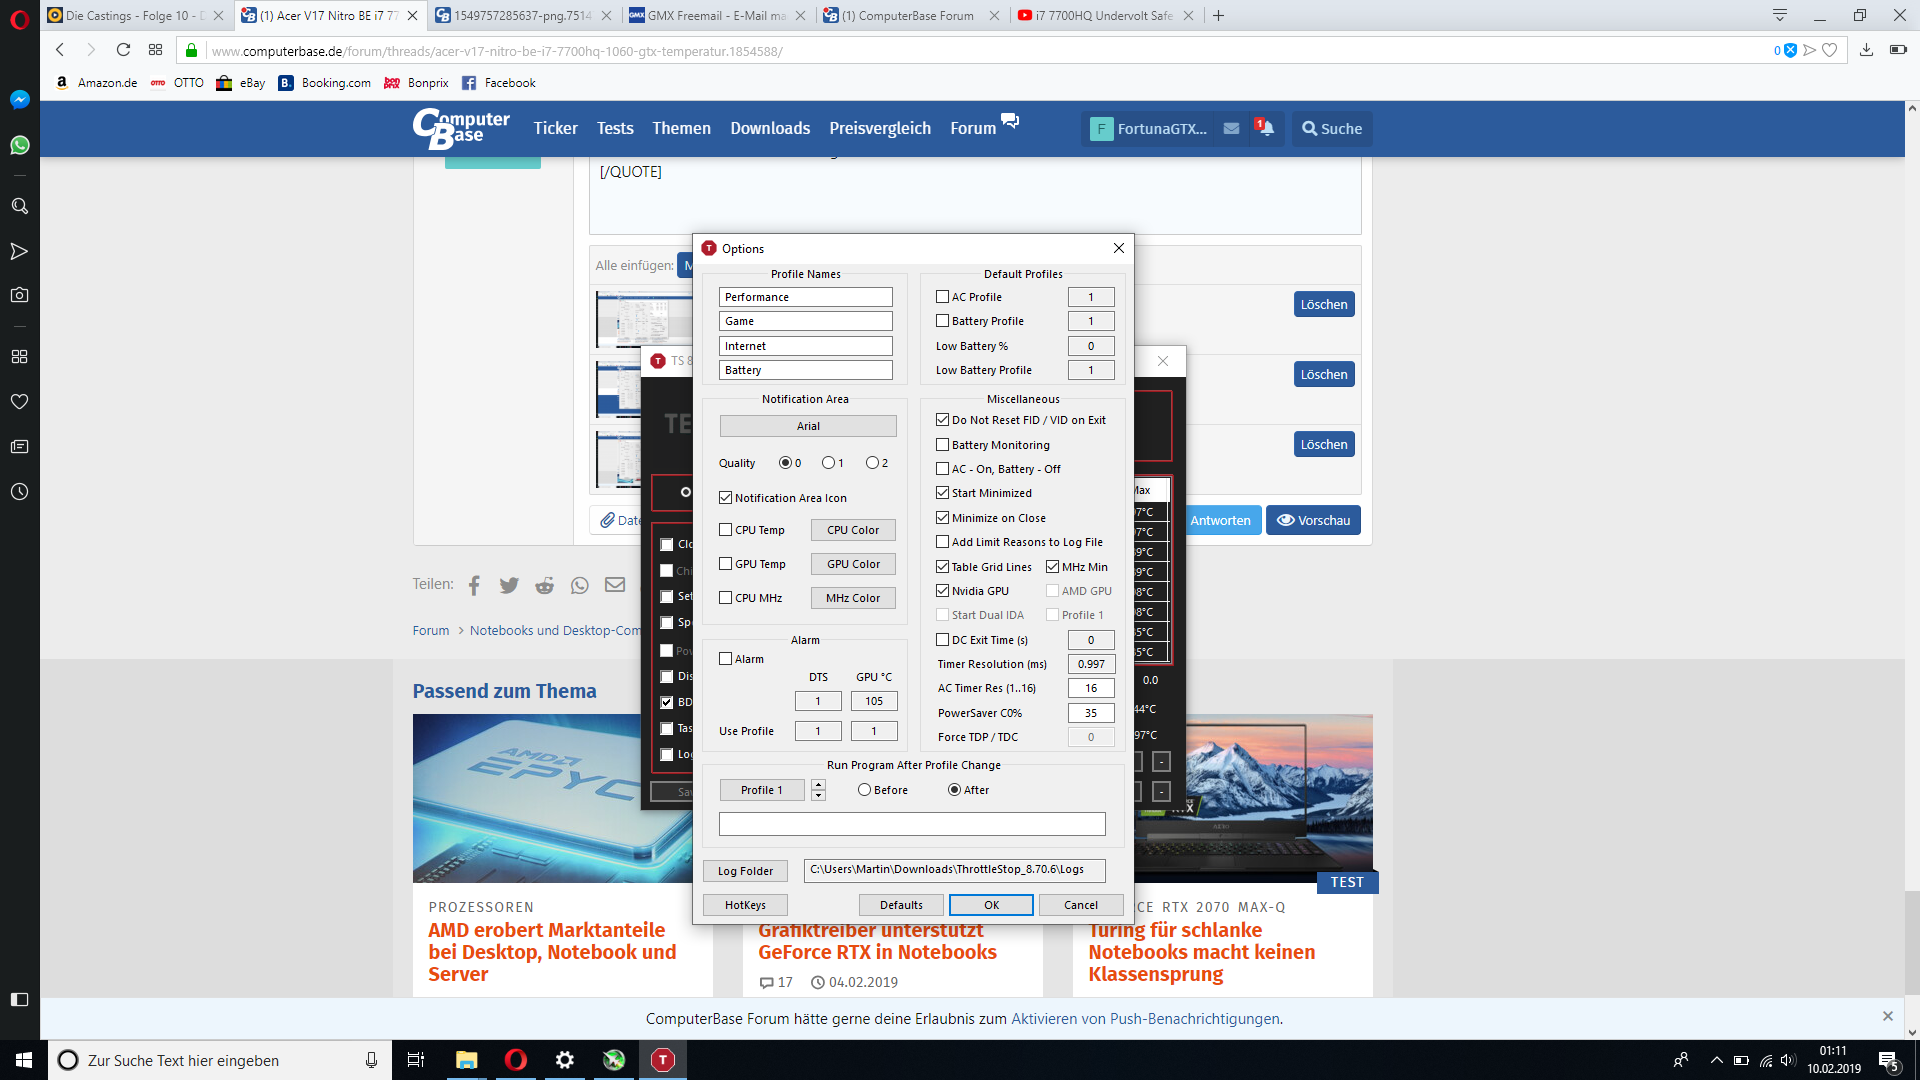The image size is (1920, 1080).
Task: Open Windows Settings gear in taskbar
Action: click(x=565, y=1060)
